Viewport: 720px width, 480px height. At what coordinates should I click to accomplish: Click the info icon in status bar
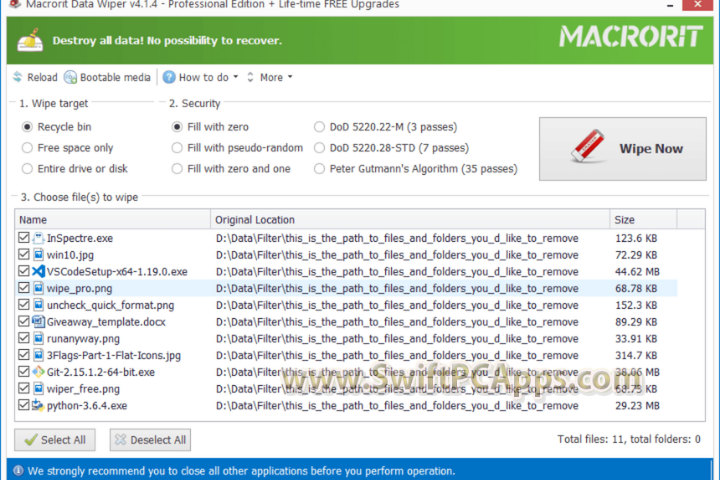pos(18,470)
